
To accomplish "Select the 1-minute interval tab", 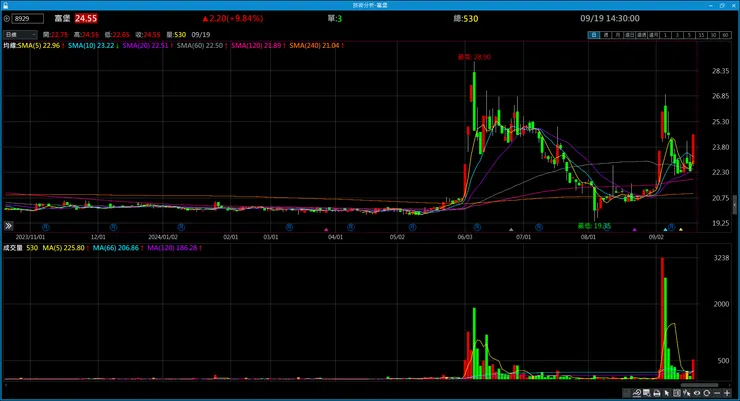I will click(665, 35).
